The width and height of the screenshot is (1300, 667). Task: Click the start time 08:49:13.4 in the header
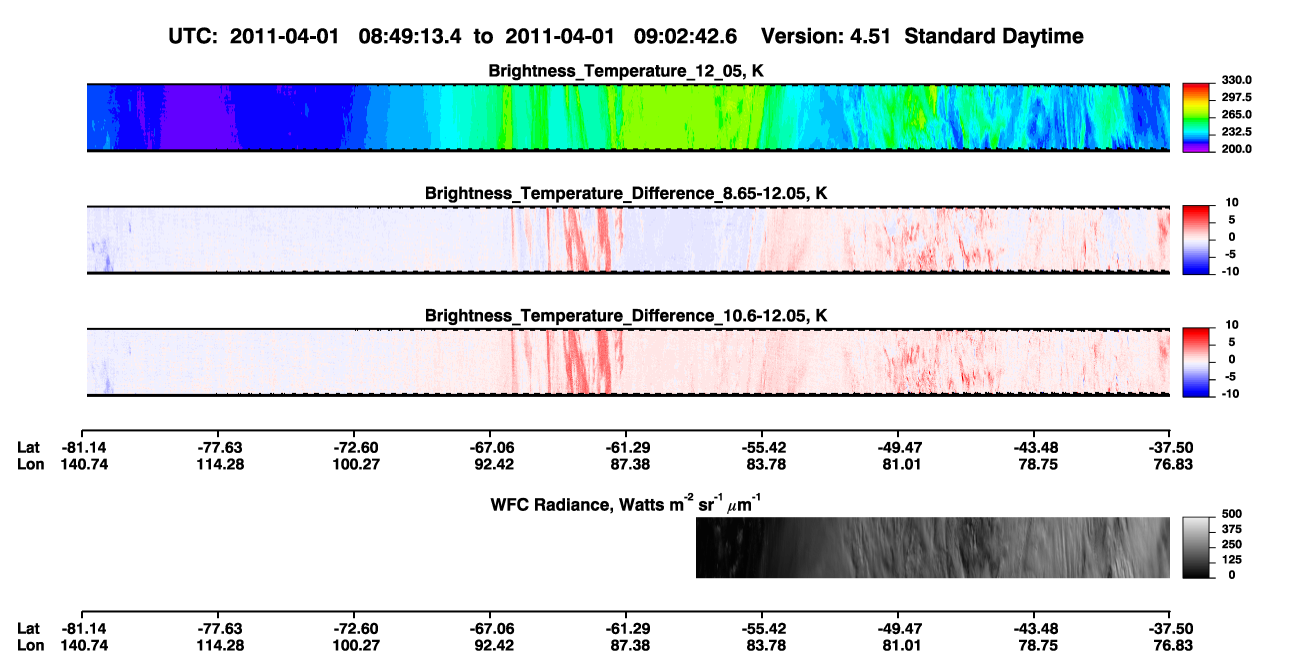(408, 37)
